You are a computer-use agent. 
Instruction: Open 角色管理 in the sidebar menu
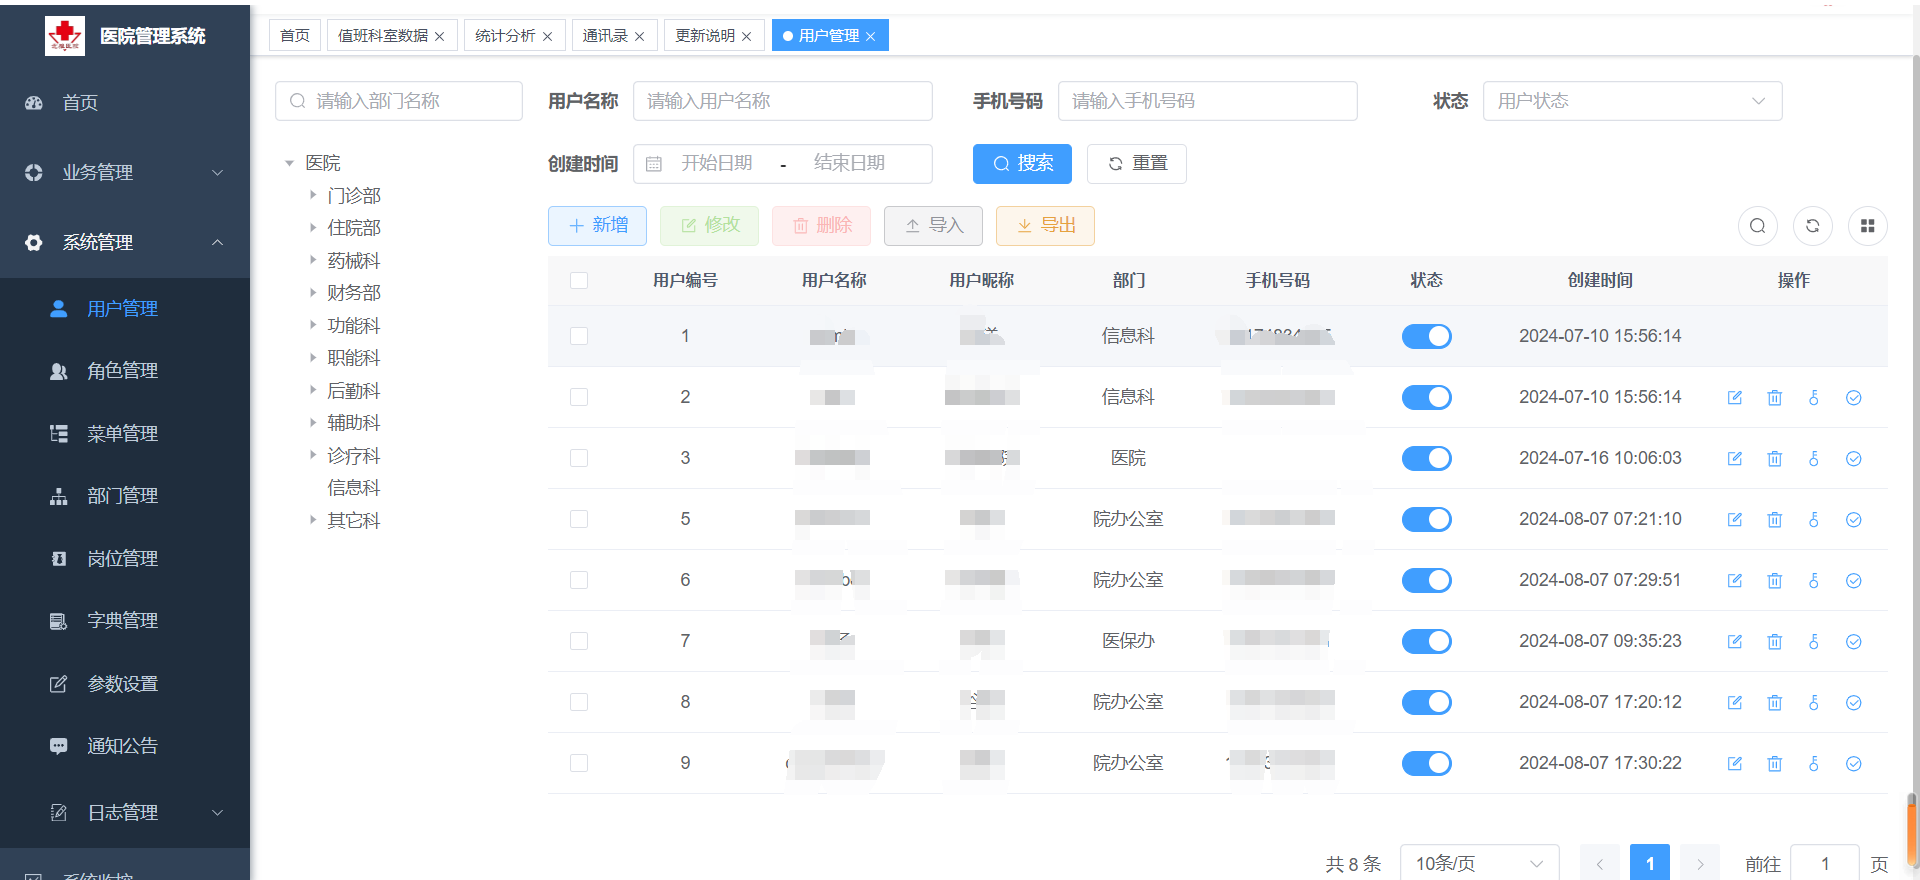tap(122, 371)
